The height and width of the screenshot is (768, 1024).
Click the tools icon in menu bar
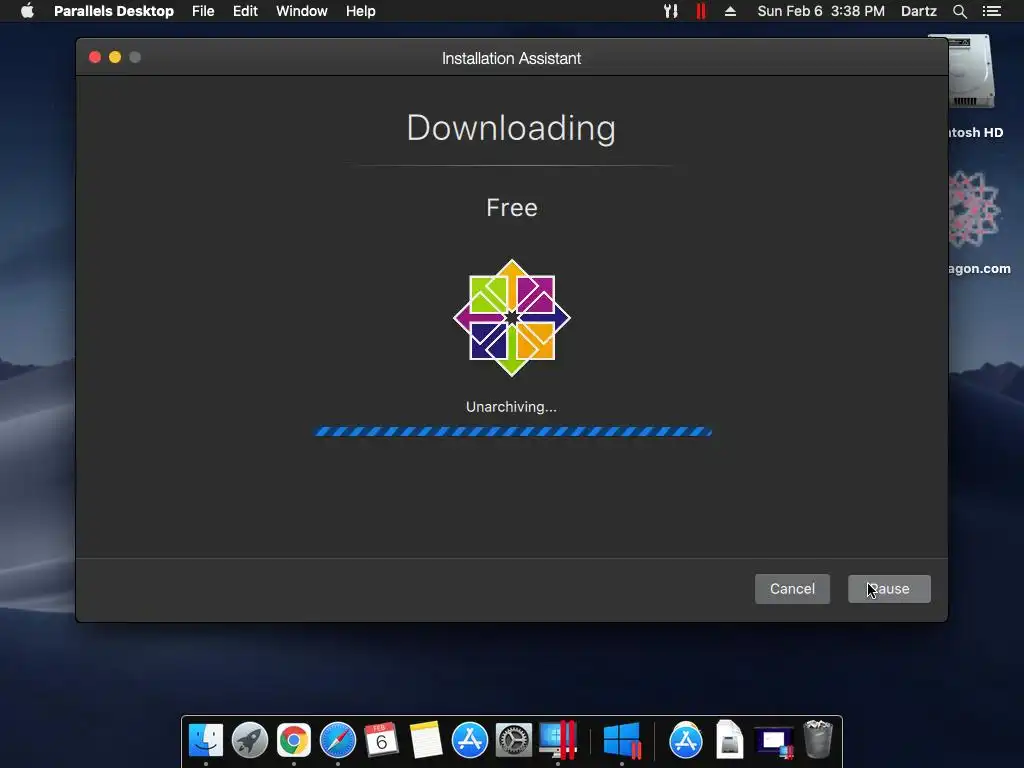(x=671, y=11)
